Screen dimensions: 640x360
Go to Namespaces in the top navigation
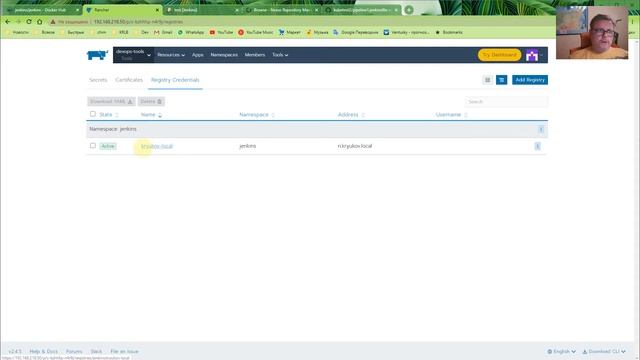point(224,55)
